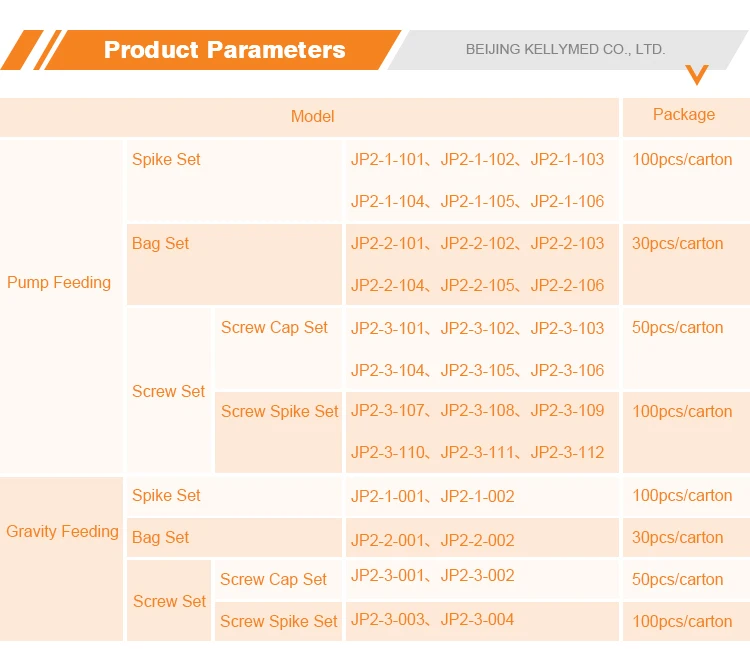Select the Gravity Feeding category cell
Image resolution: width=750 pixels, height=663 pixels.
pos(61,559)
